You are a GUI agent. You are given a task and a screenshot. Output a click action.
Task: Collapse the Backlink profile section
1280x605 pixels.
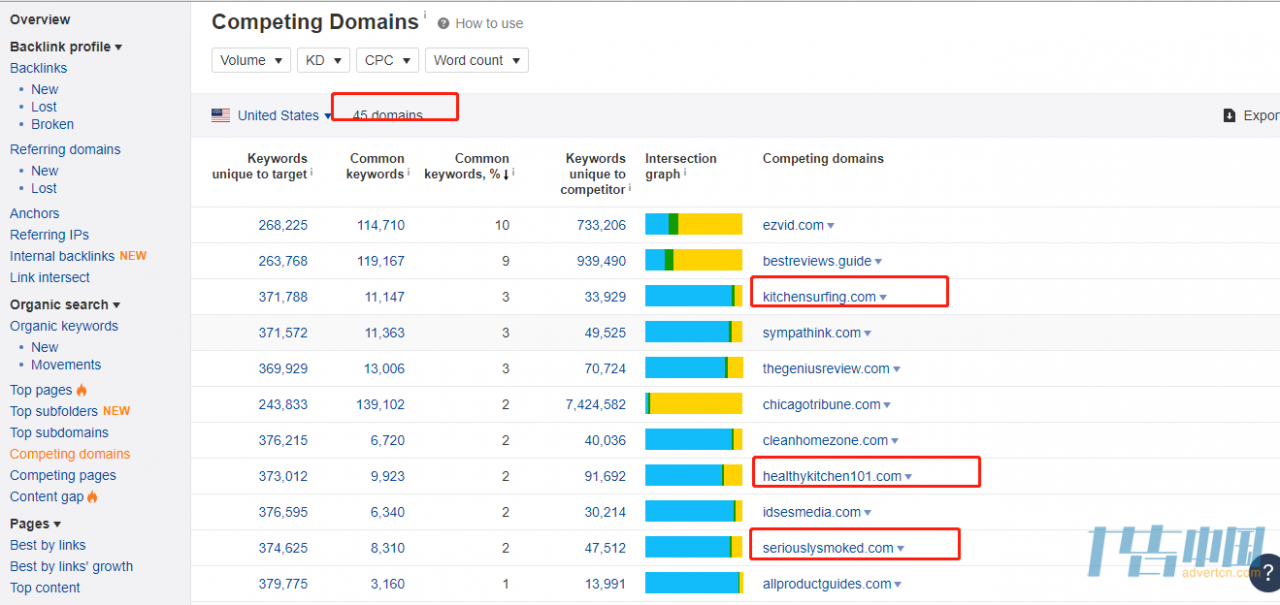click(66, 47)
